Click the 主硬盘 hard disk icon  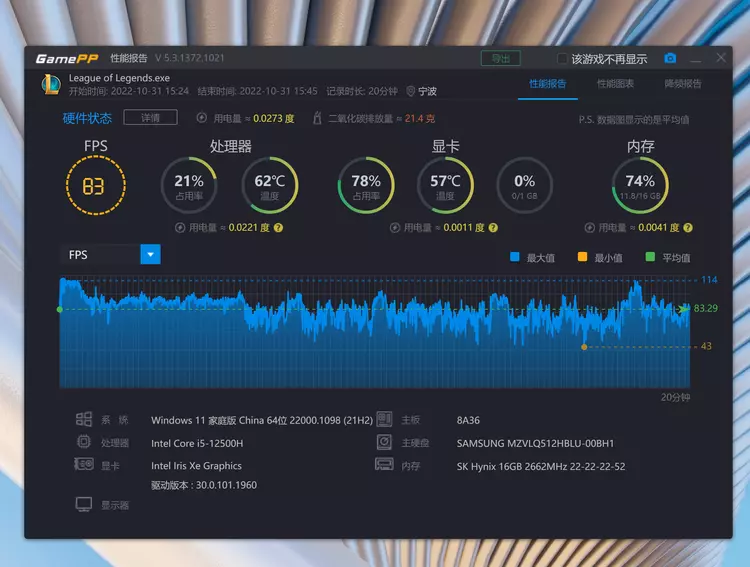(383, 442)
